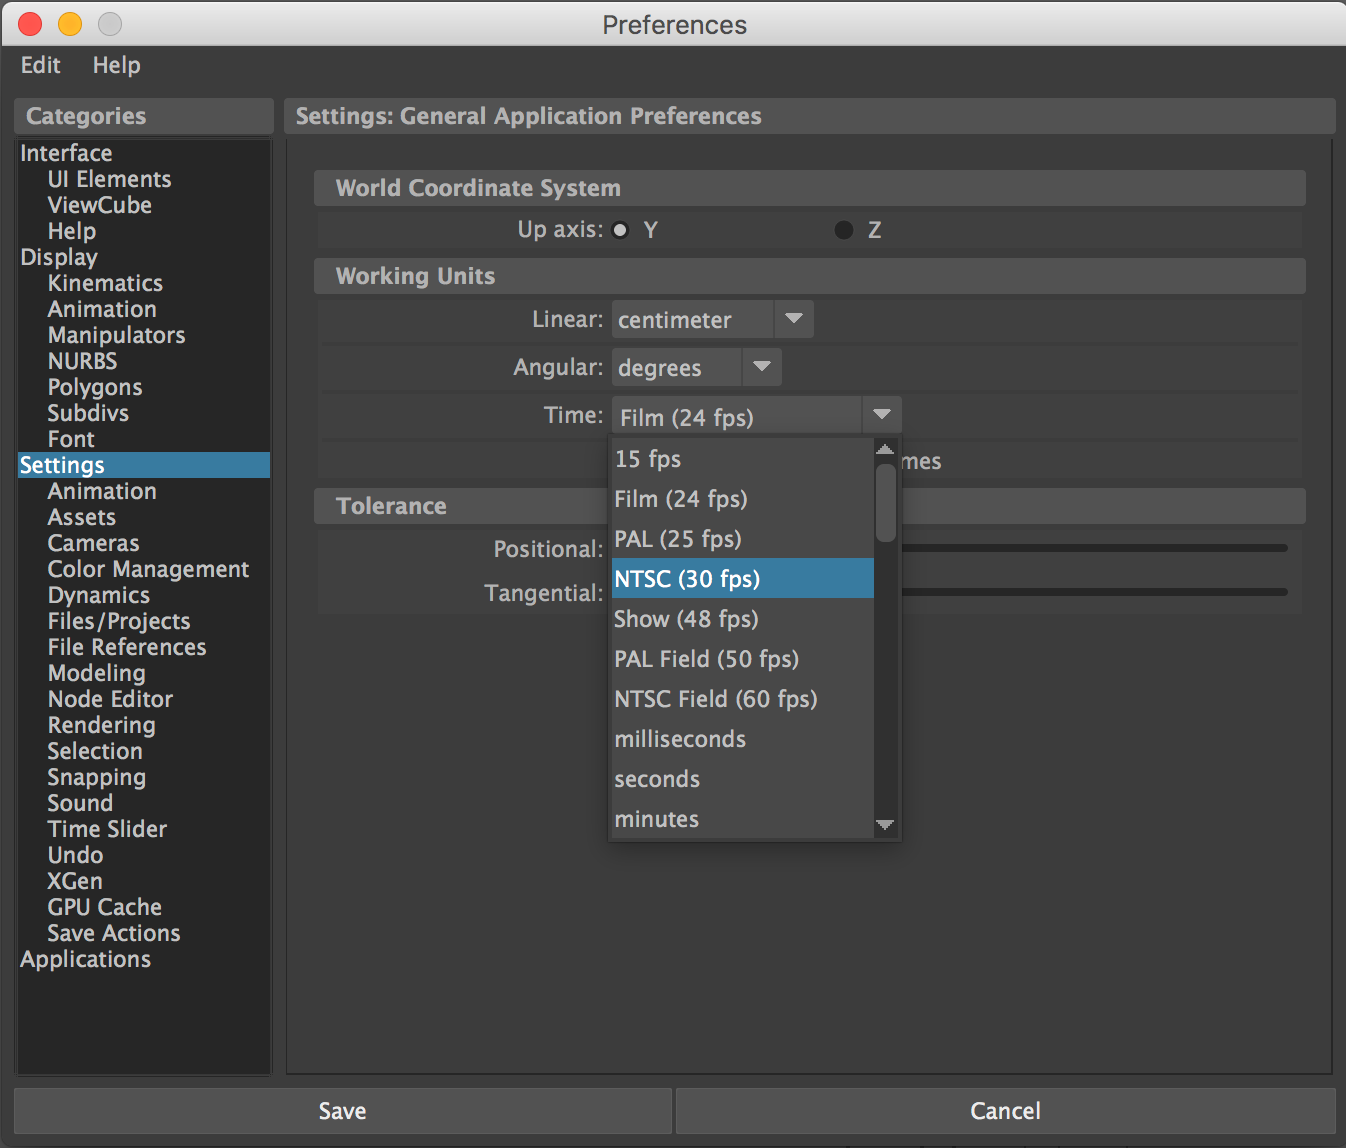Open the Time units dropdown
1346x1148 pixels.
(x=881, y=414)
